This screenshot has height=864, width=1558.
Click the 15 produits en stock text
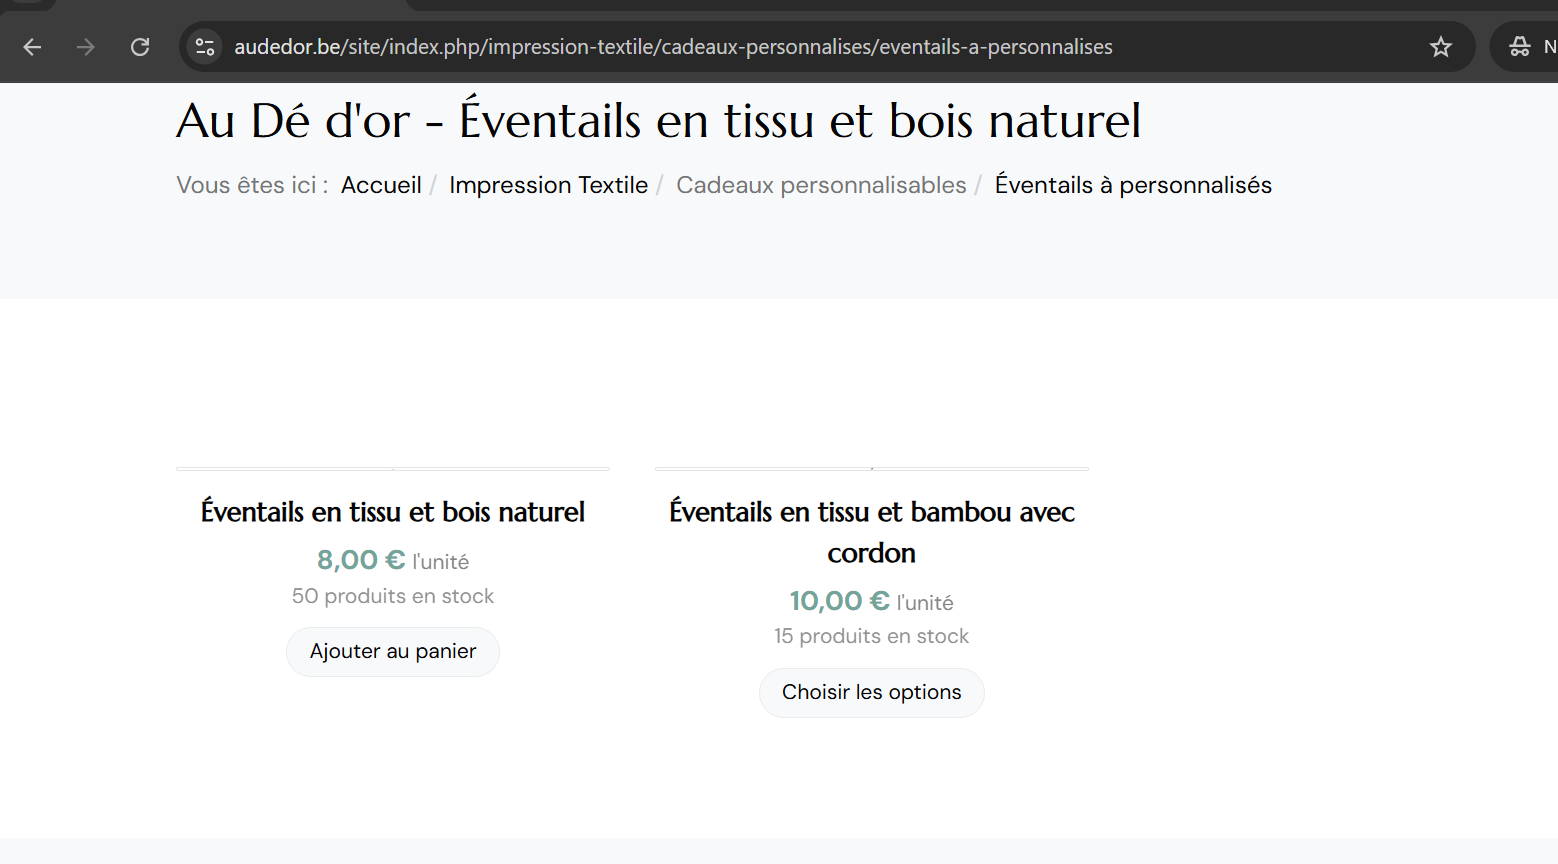click(872, 636)
